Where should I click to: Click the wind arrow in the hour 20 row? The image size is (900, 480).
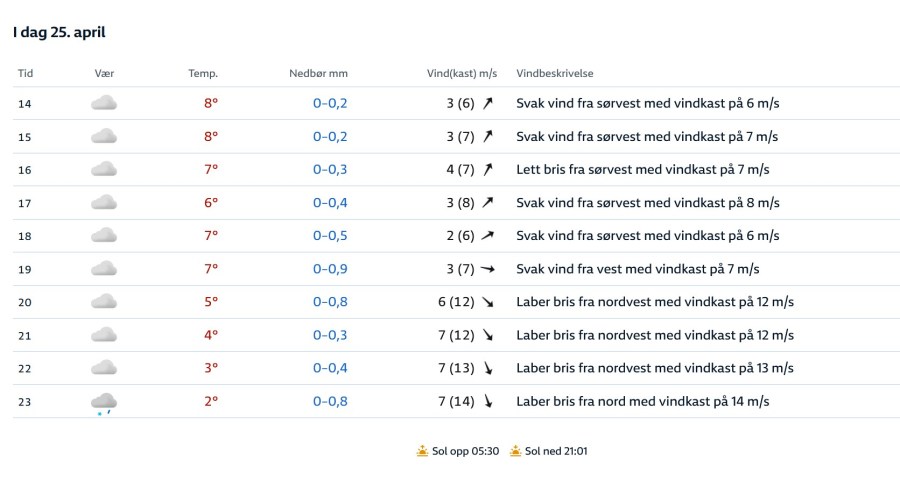point(488,302)
